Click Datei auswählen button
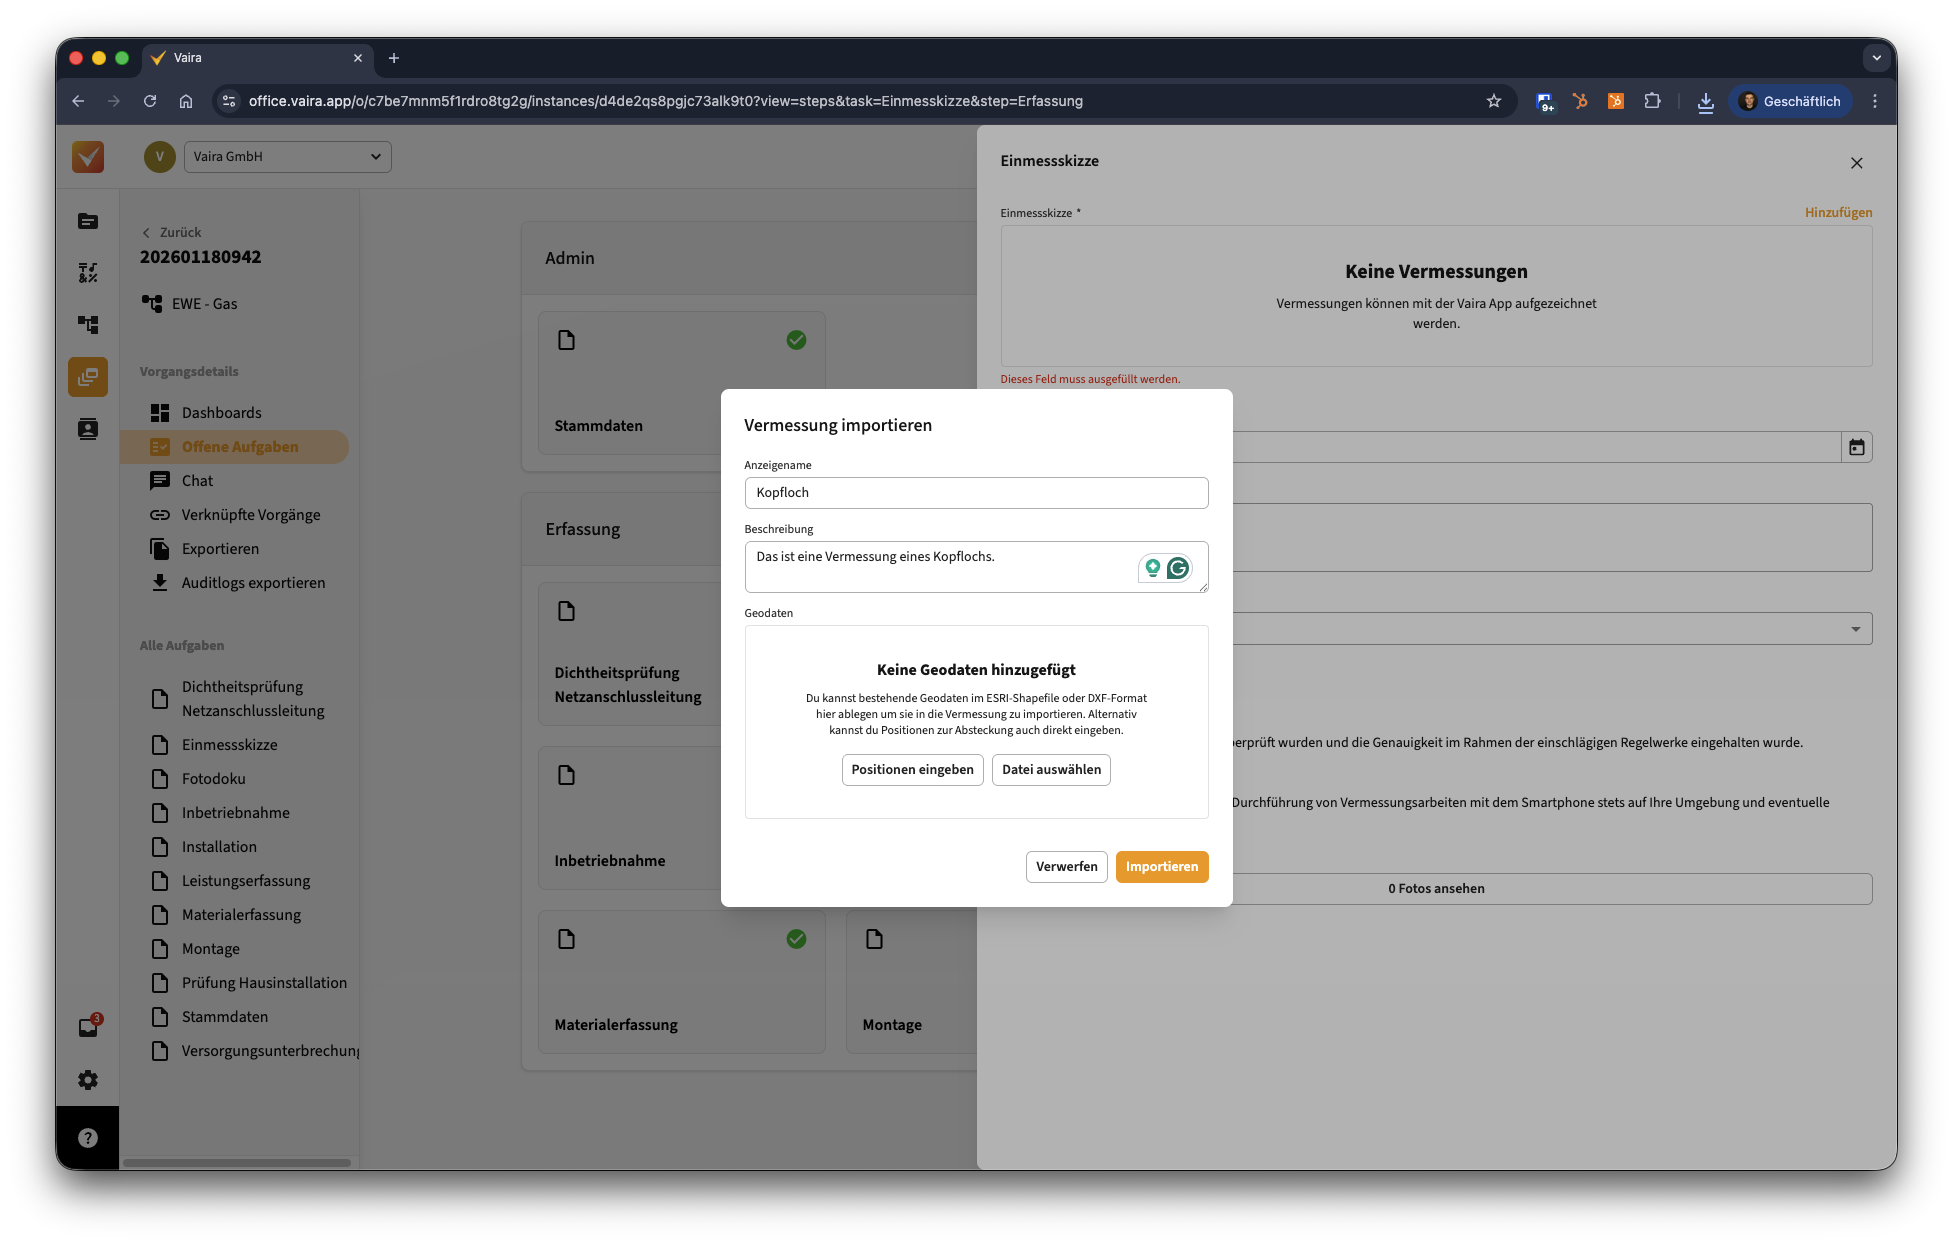Screen dimensions: 1953x1244 tap(1051, 770)
